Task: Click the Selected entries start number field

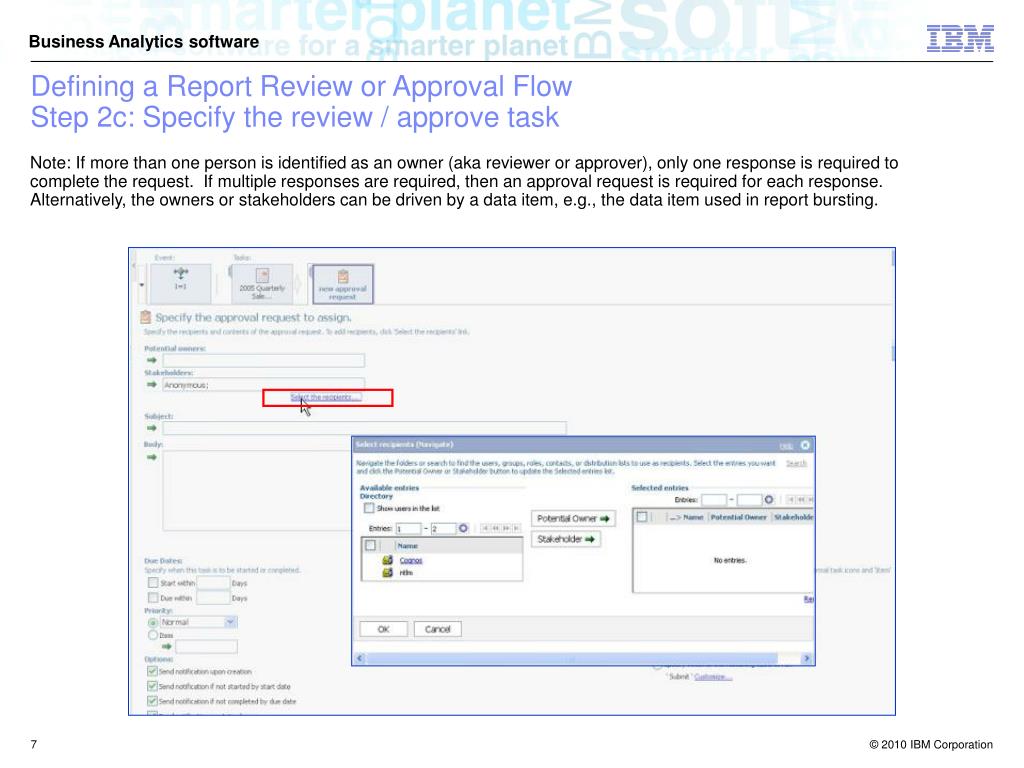Action: 714,500
